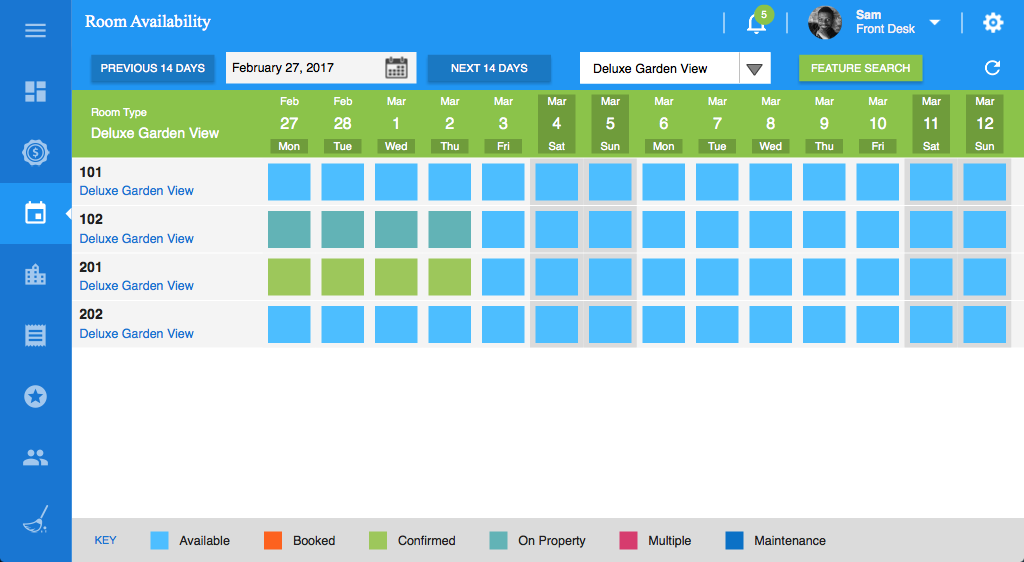
Task: Expand the Deluxe Garden View room type dropdown
Action: 755,69
